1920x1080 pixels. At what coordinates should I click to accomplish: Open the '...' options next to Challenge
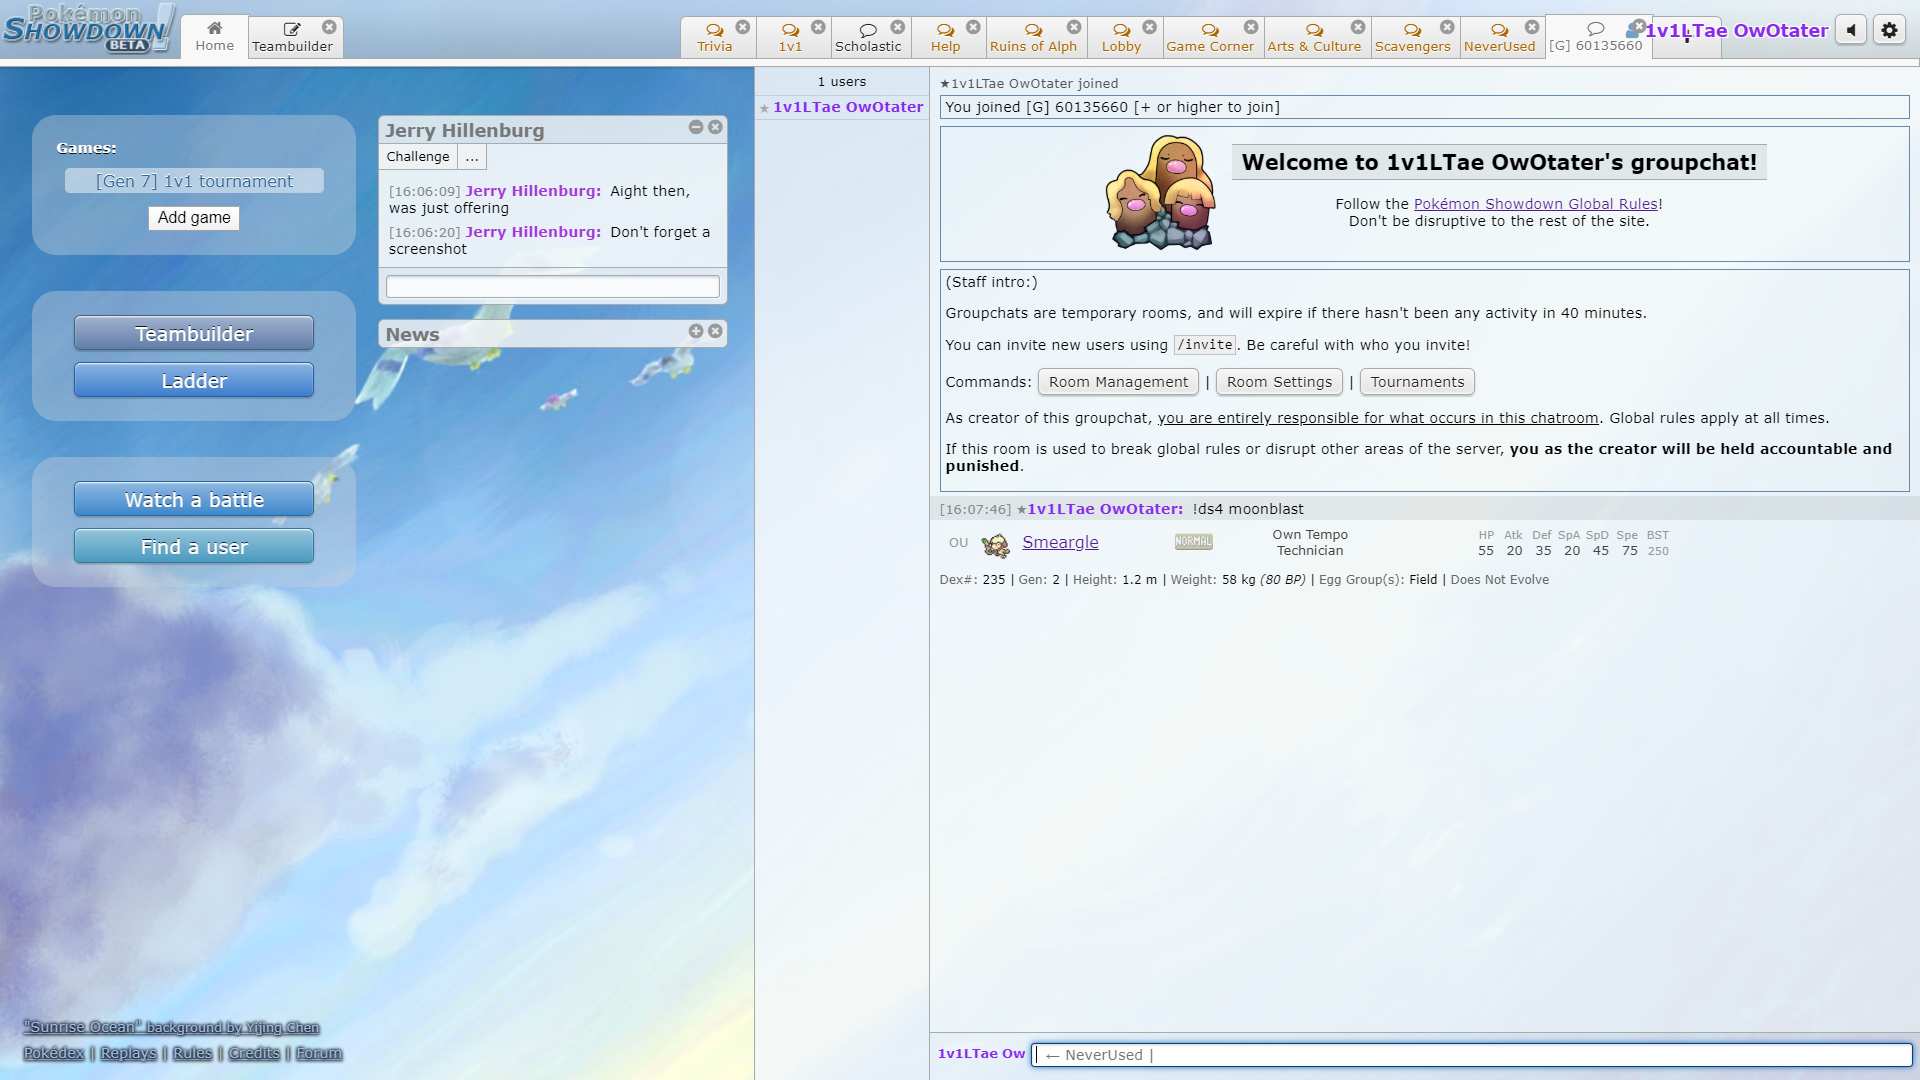(471, 157)
